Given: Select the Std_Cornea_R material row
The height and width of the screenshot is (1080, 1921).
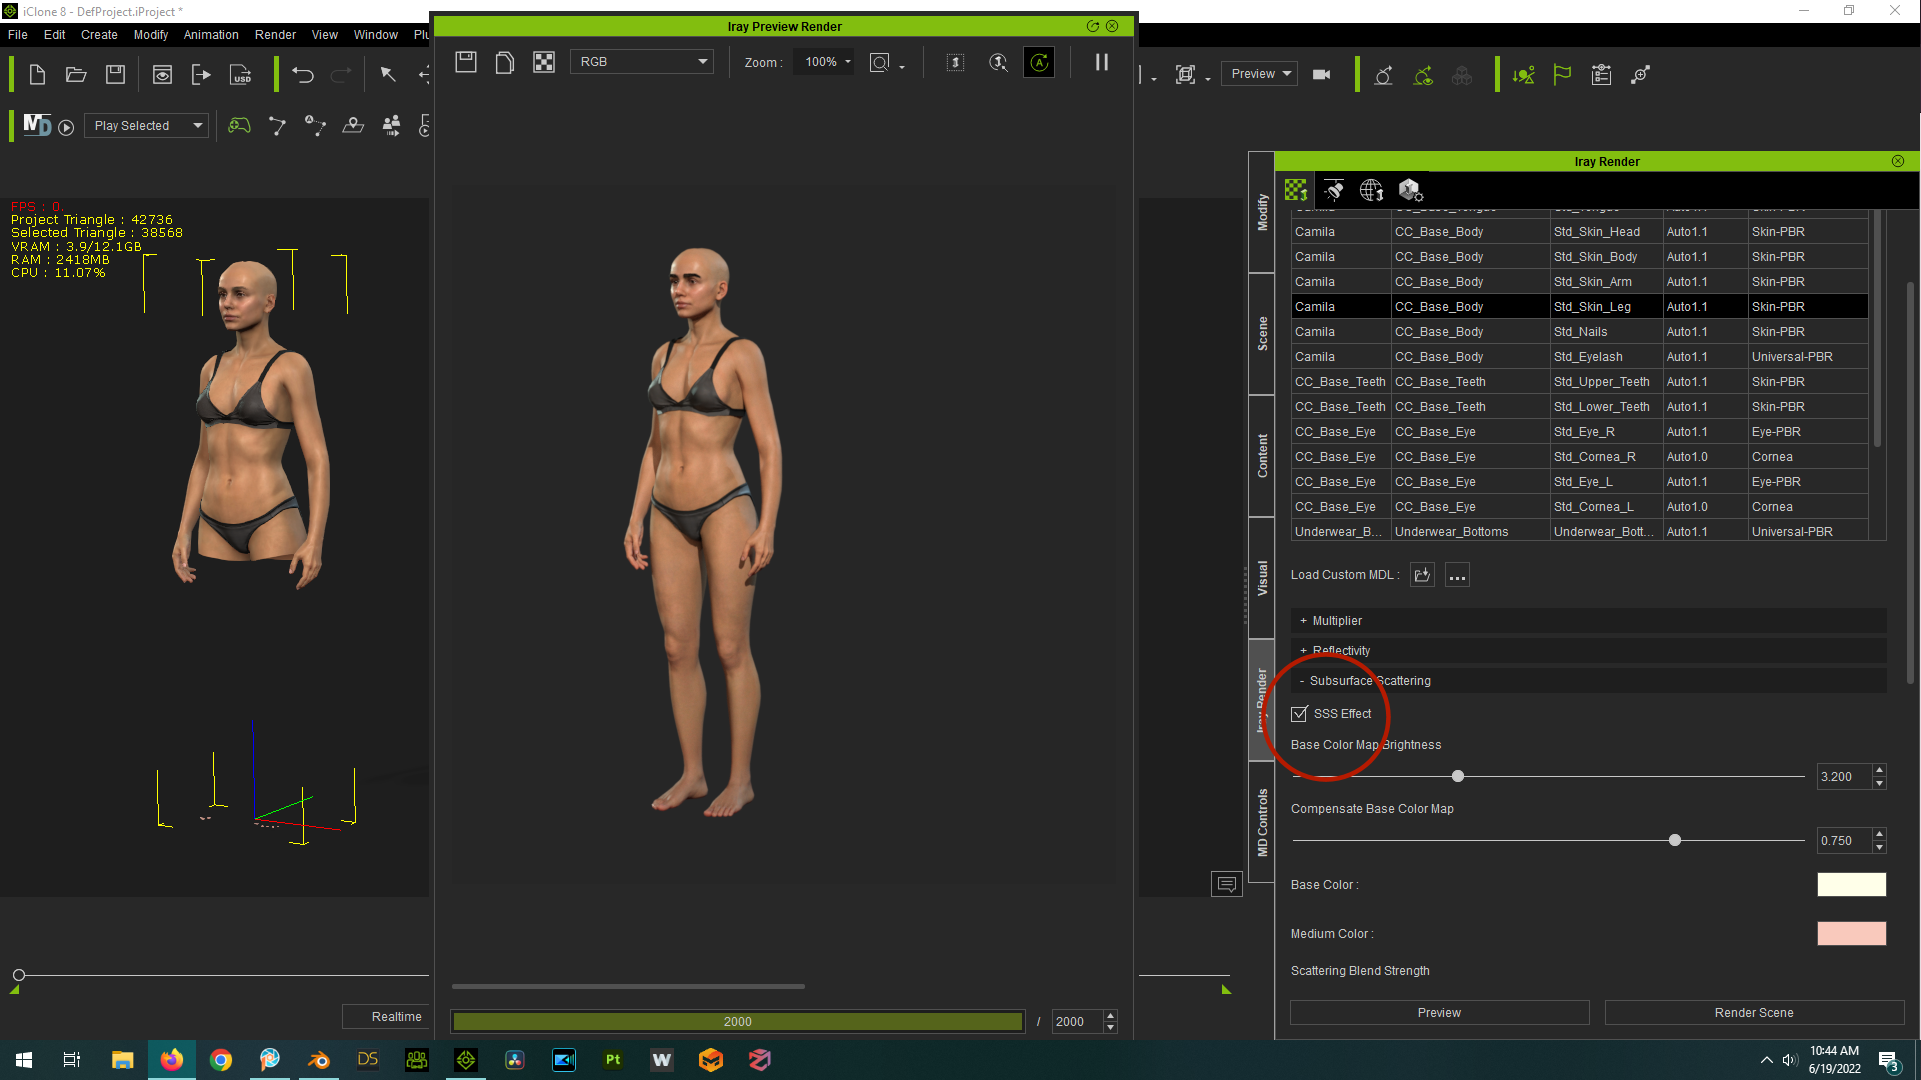Looking at the screenshot, I should [x=1580, y=457].
